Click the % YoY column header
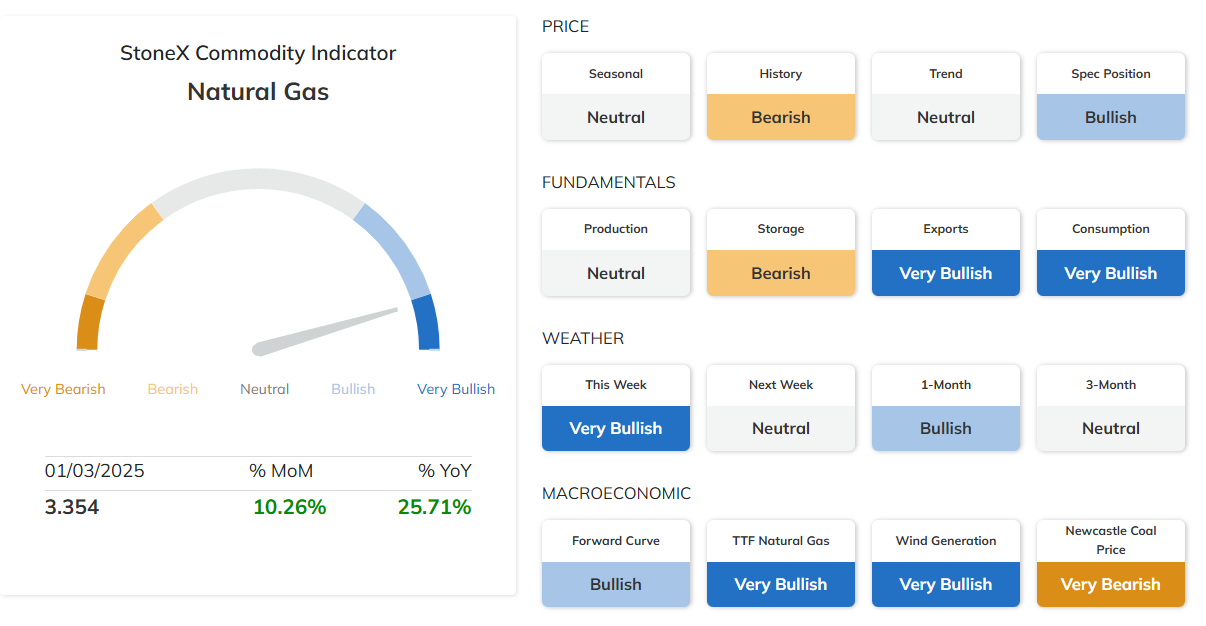This screenshot has height=626, width=1206. point(445,471)
